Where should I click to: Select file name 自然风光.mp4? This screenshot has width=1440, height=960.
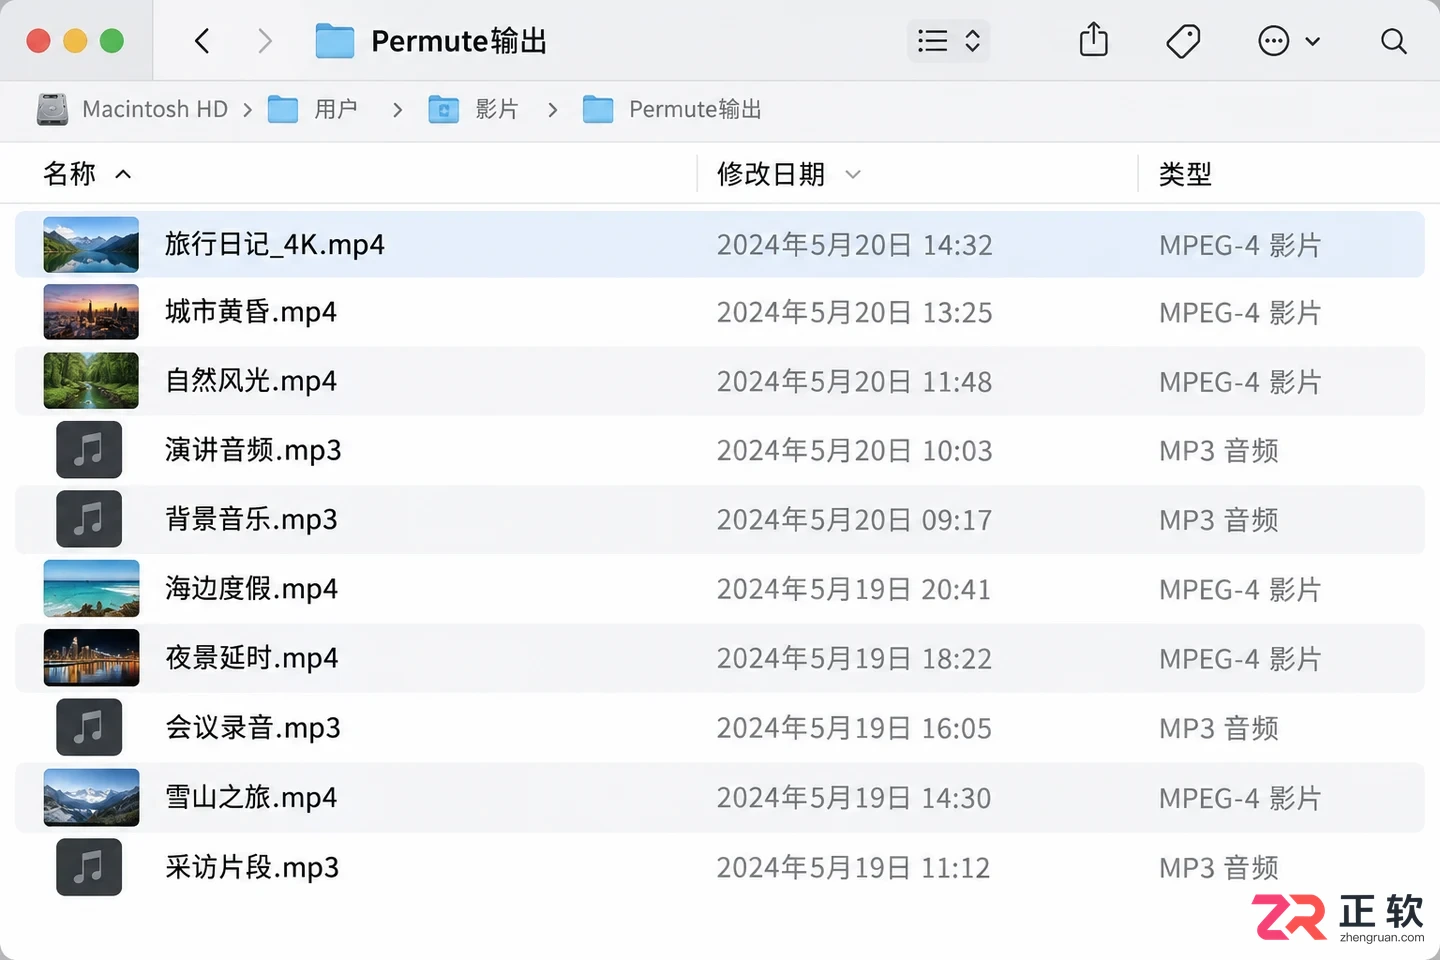pyautogui.click(x=251, y=381)
